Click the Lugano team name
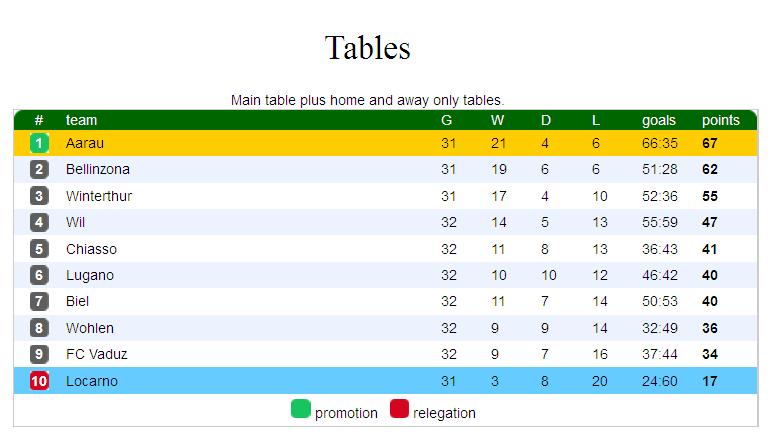 tap(90, 275)
